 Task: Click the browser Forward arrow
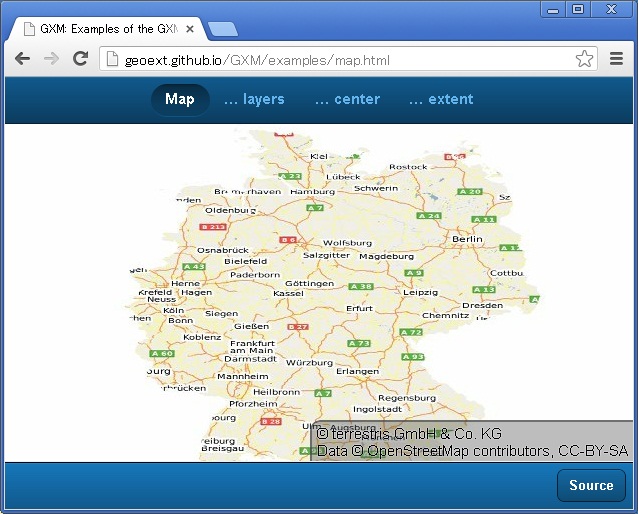[x=51, y=59]
